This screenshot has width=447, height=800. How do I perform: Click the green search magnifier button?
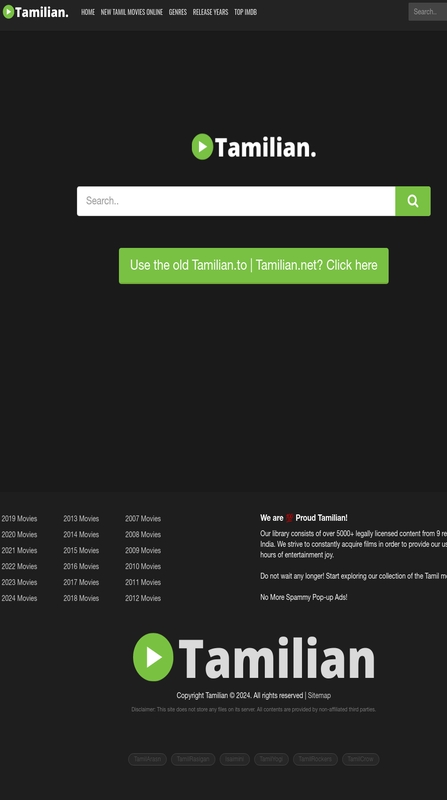click(x=413, y=201)
